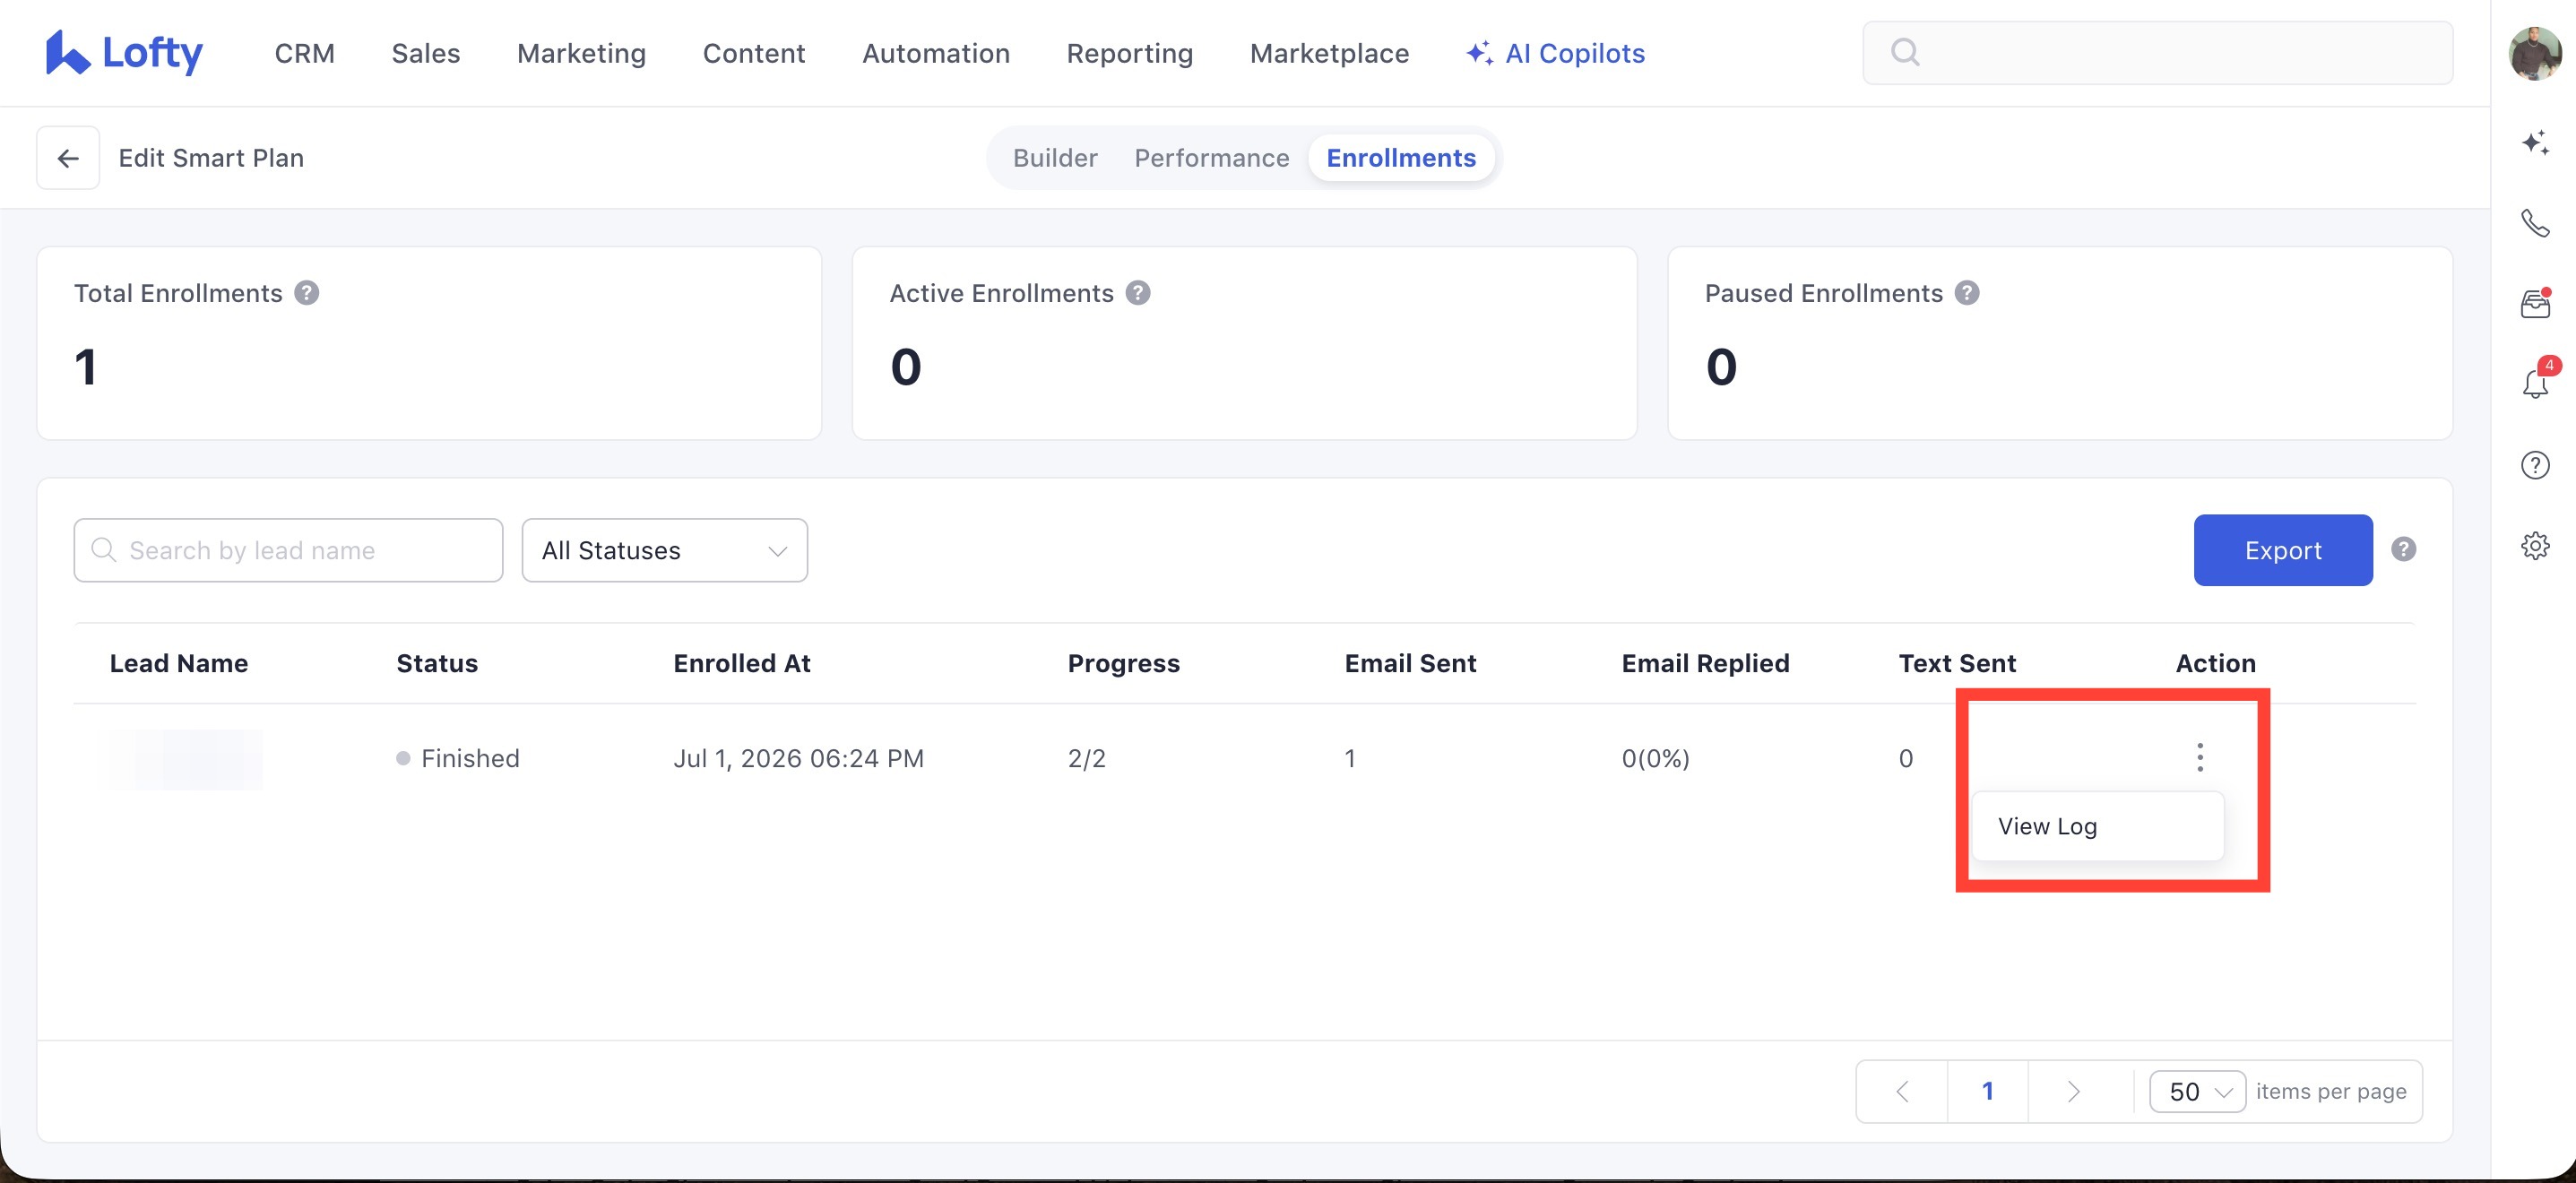This screenshot has width=2576, height=1183.
Task: Click the back arrow beside Edit Smart Plan
Action: (x=68, y=158)
